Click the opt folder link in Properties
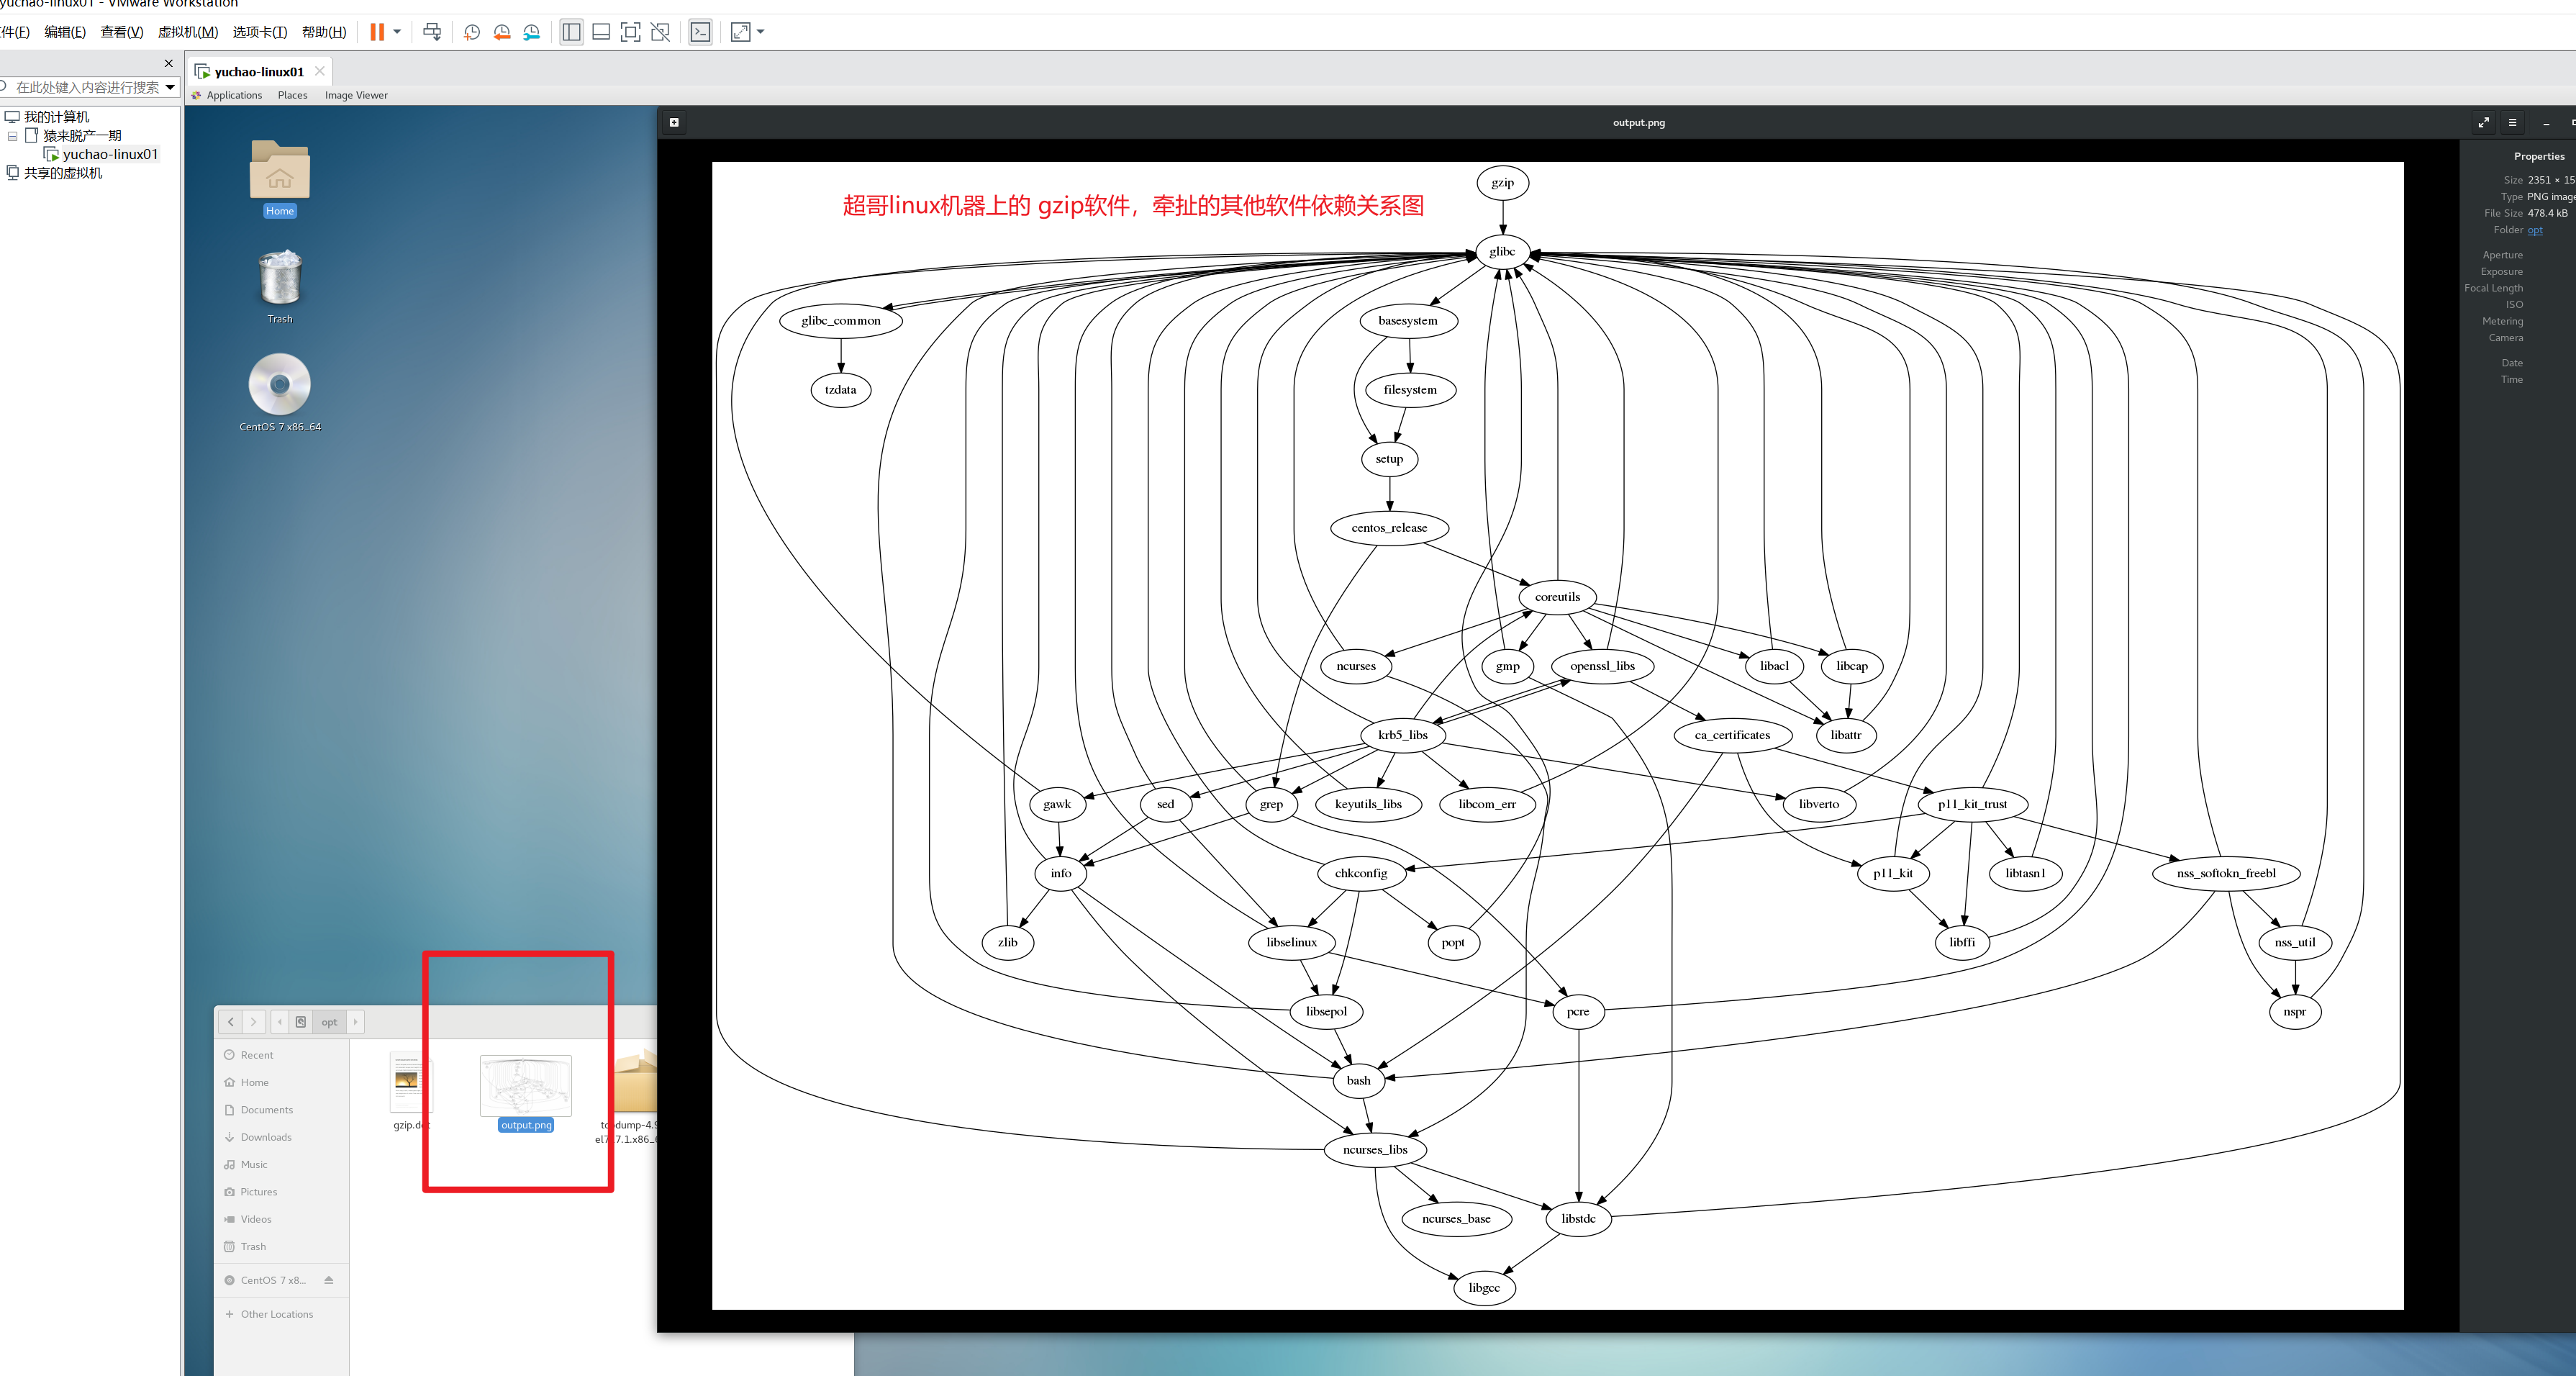Screen dimensions: 2576x1376 [2535, 230]
